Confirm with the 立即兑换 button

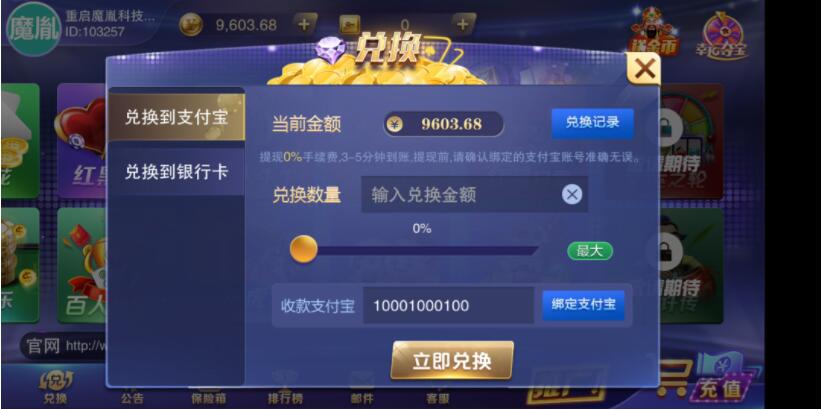tap(452, 361)
